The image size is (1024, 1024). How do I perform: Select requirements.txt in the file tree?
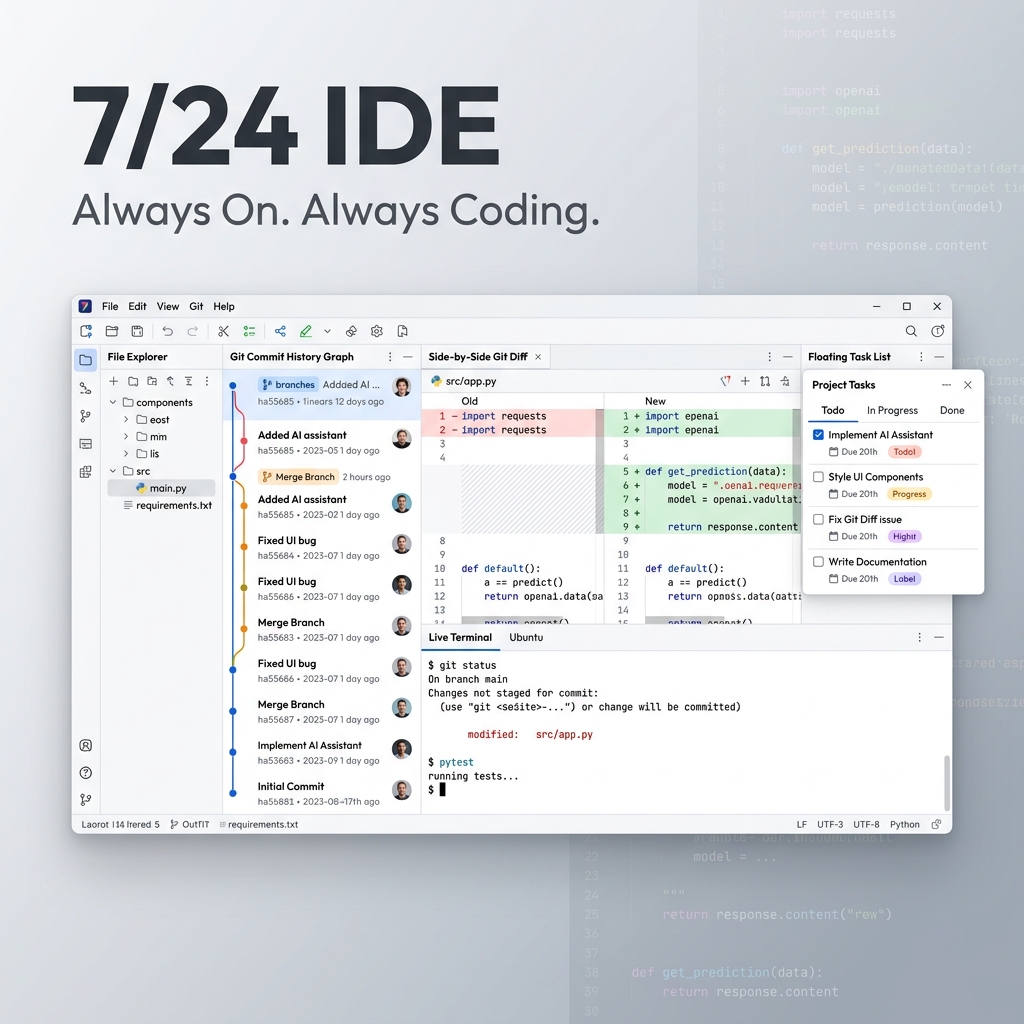click(x=168, y=505)
